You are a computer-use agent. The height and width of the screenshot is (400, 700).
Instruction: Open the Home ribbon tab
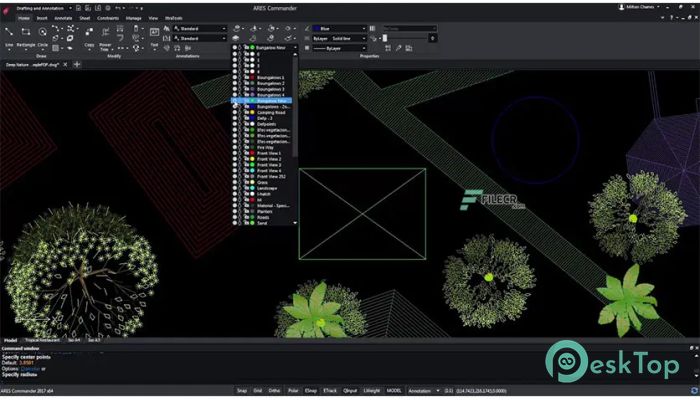click(x=24, y=18)
